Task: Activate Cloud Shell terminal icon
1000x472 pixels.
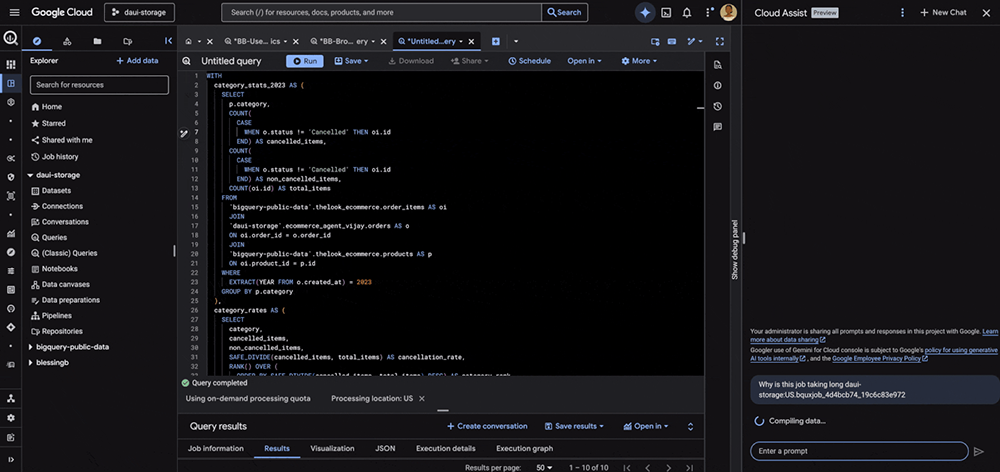Action: pos(666,12)
